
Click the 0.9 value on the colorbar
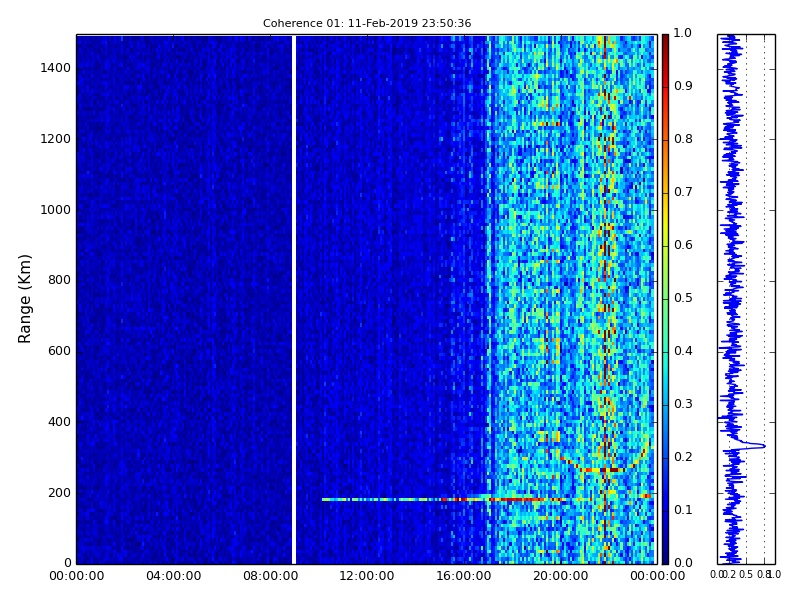(x=683, y=86)
